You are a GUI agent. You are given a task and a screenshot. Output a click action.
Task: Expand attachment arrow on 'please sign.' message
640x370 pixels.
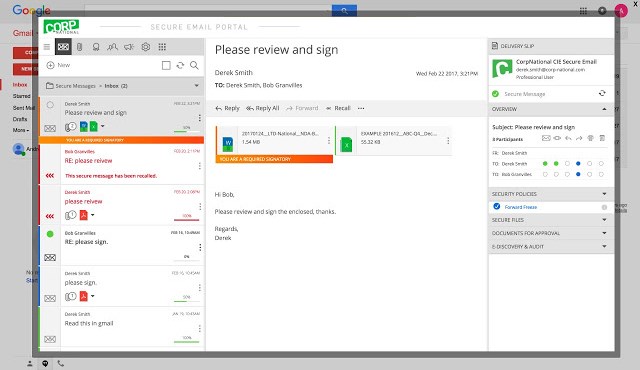point(93,296)
